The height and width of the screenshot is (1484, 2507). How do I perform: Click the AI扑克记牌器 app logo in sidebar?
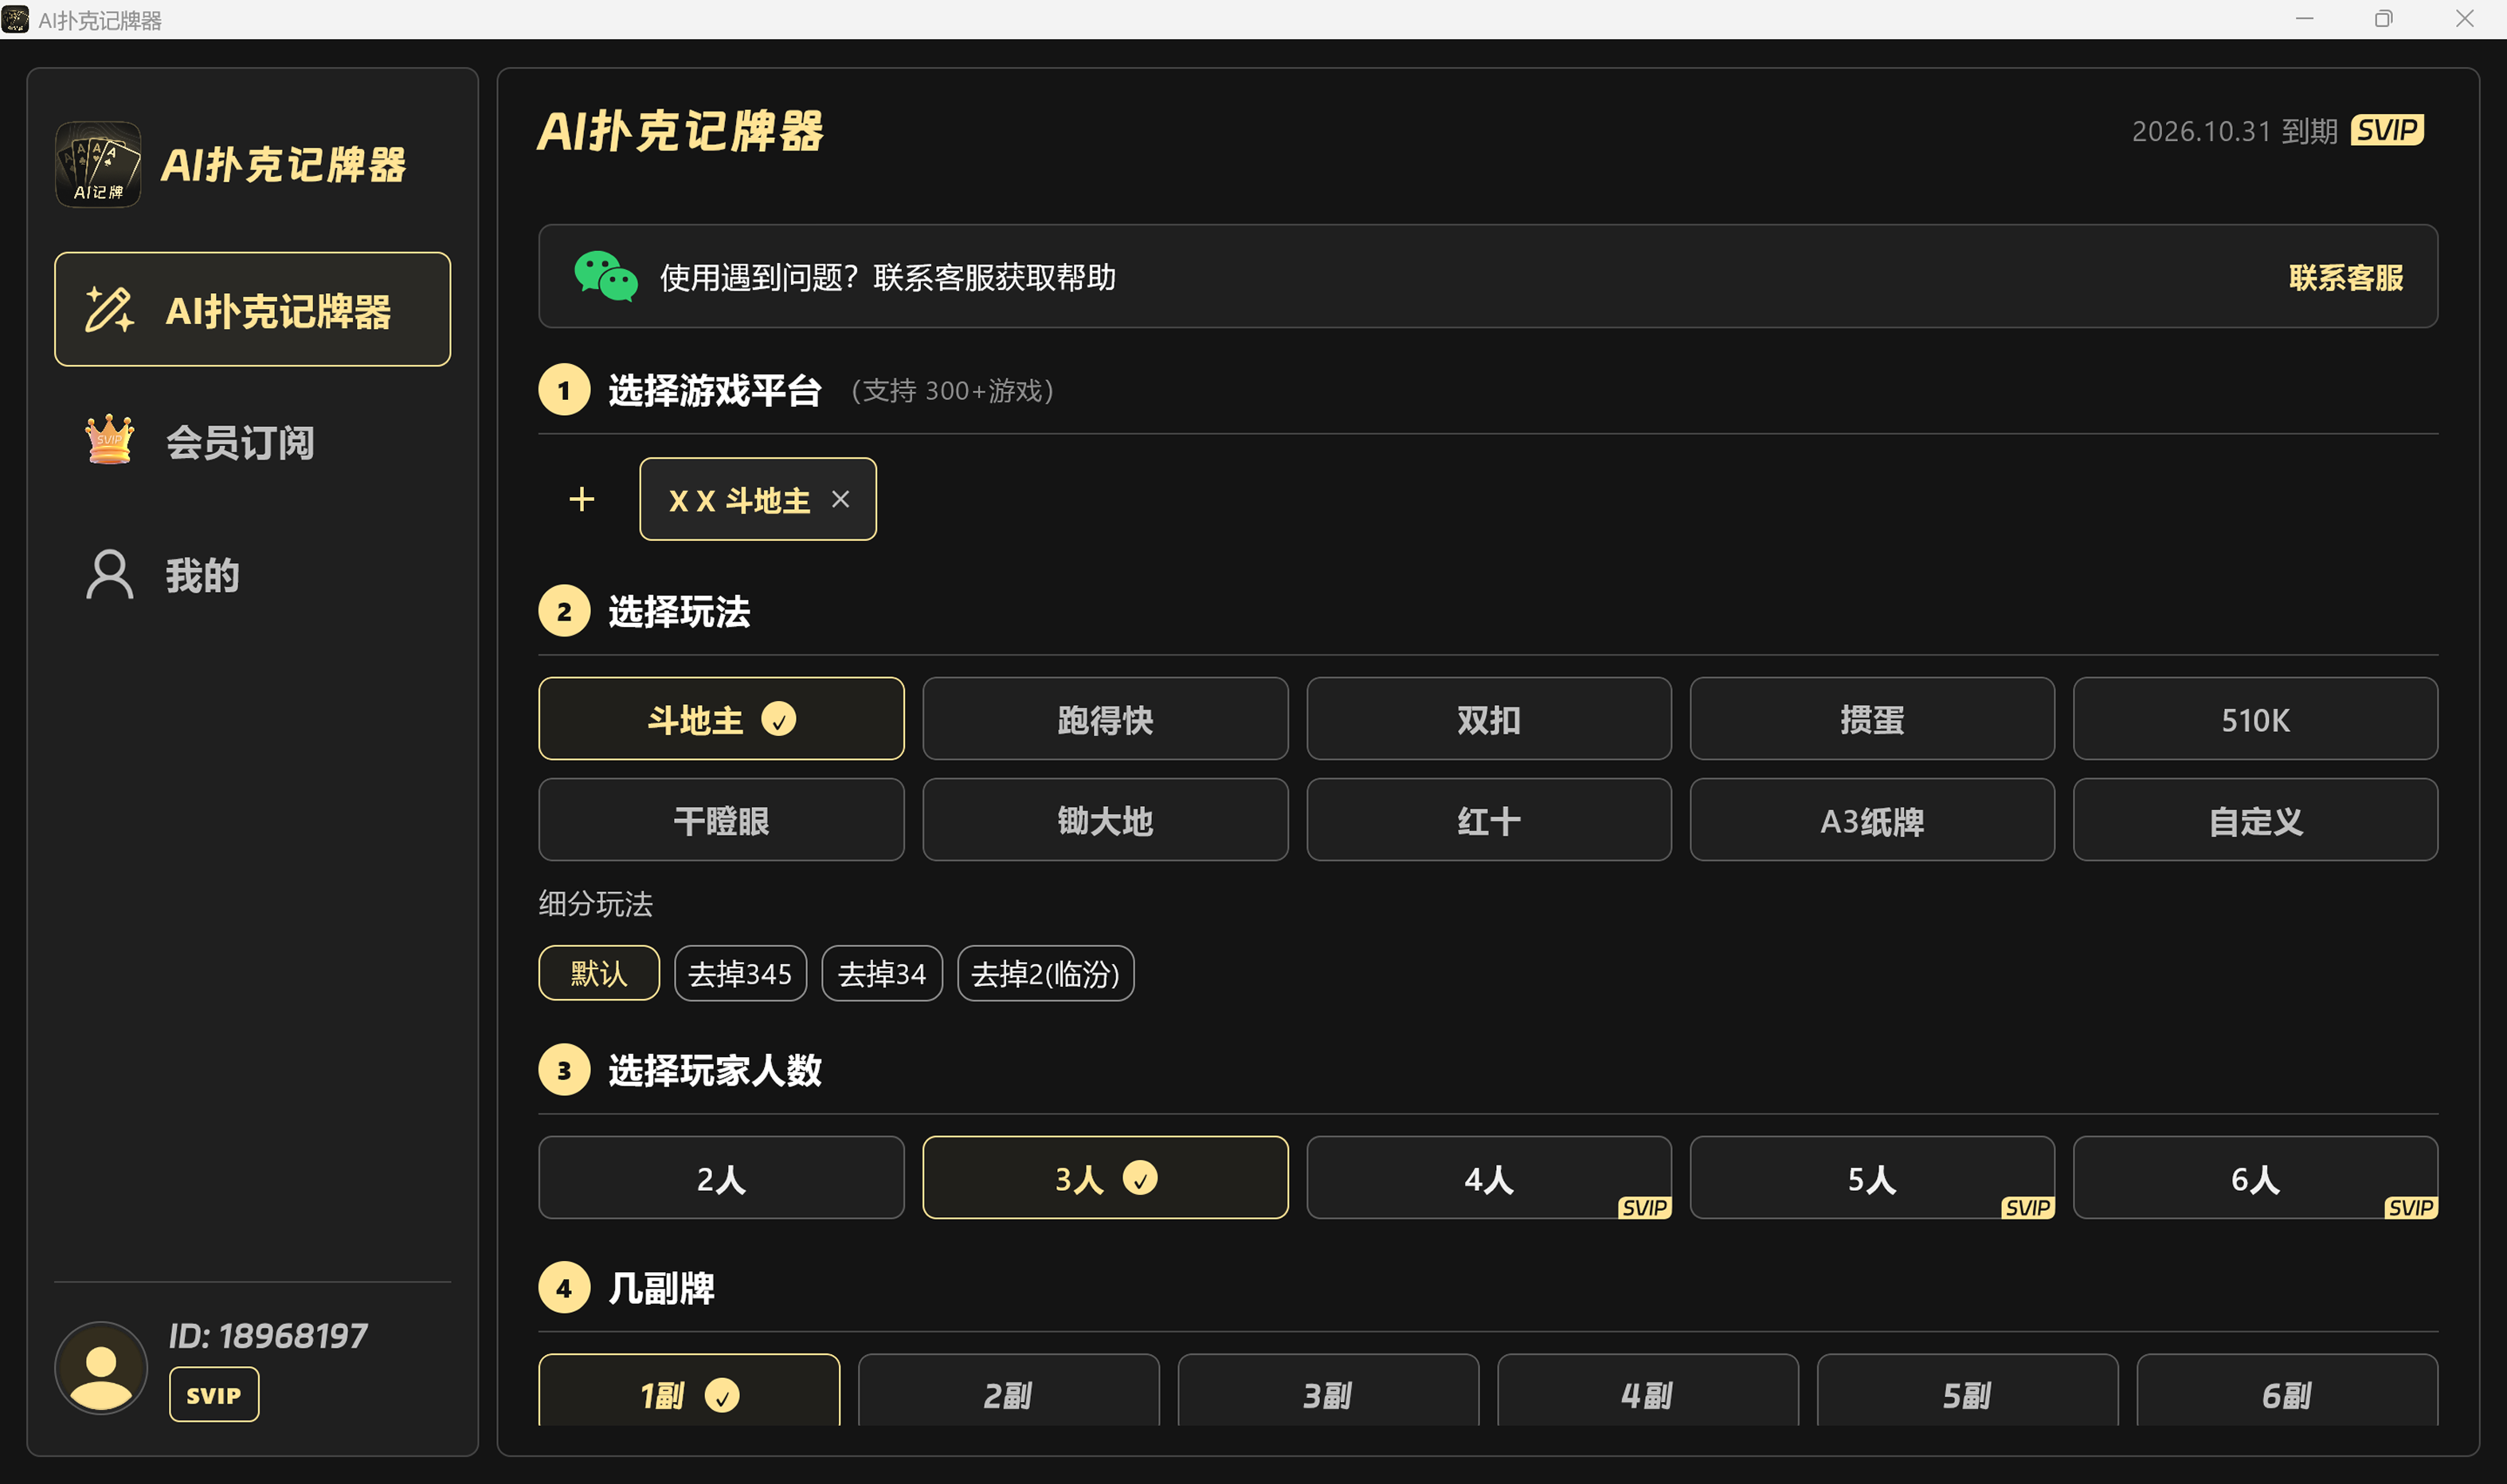[98, 164]
